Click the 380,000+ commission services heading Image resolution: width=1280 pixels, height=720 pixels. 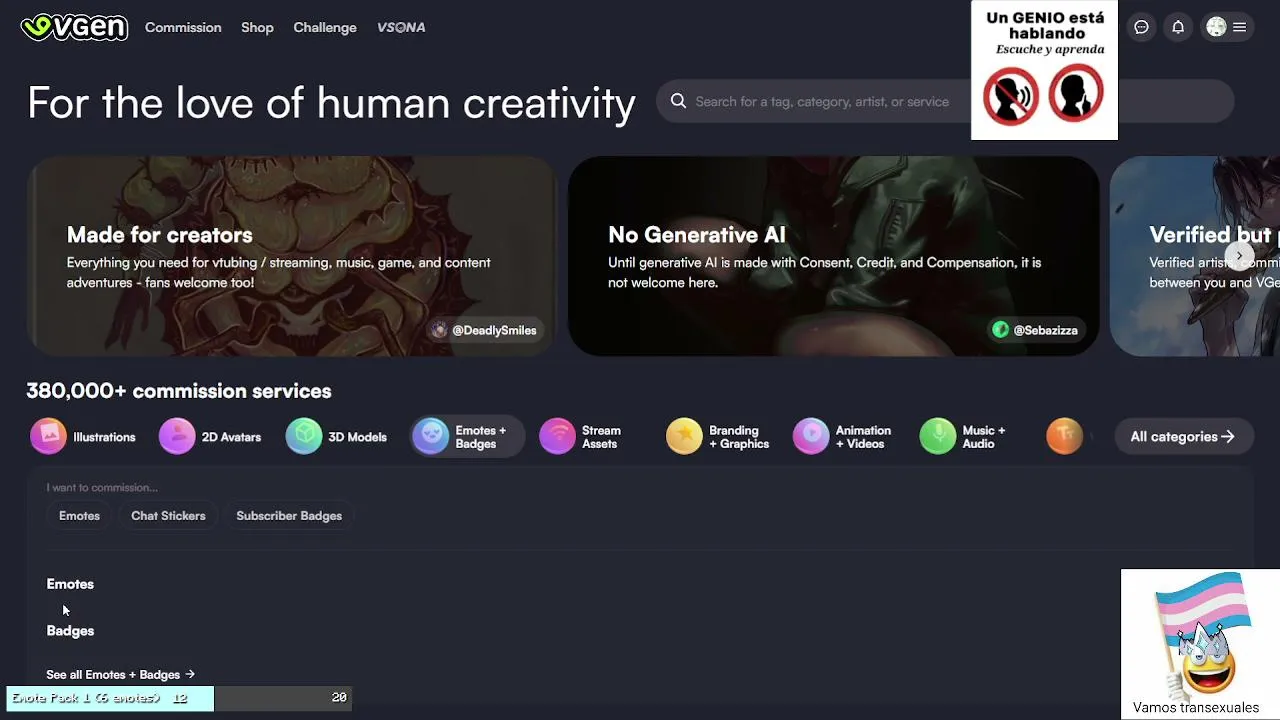[x=179, y=391]
